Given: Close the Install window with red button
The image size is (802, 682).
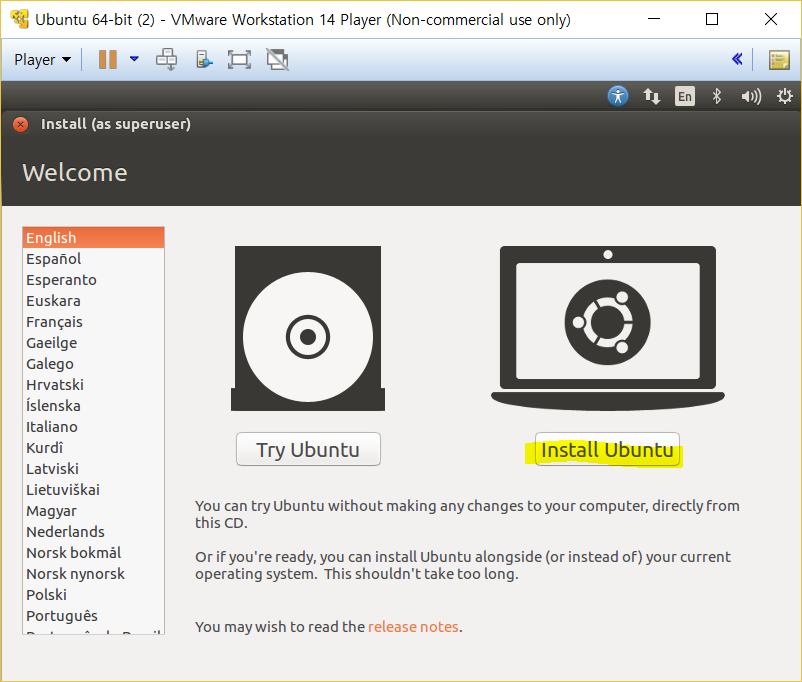Looking at the screenshot, I should click(x=20, y=124).
